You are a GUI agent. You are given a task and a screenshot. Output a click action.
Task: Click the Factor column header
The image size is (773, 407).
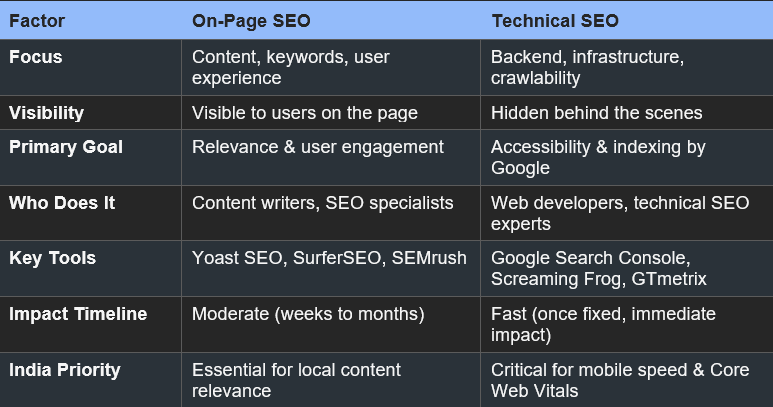click(37, 20)
